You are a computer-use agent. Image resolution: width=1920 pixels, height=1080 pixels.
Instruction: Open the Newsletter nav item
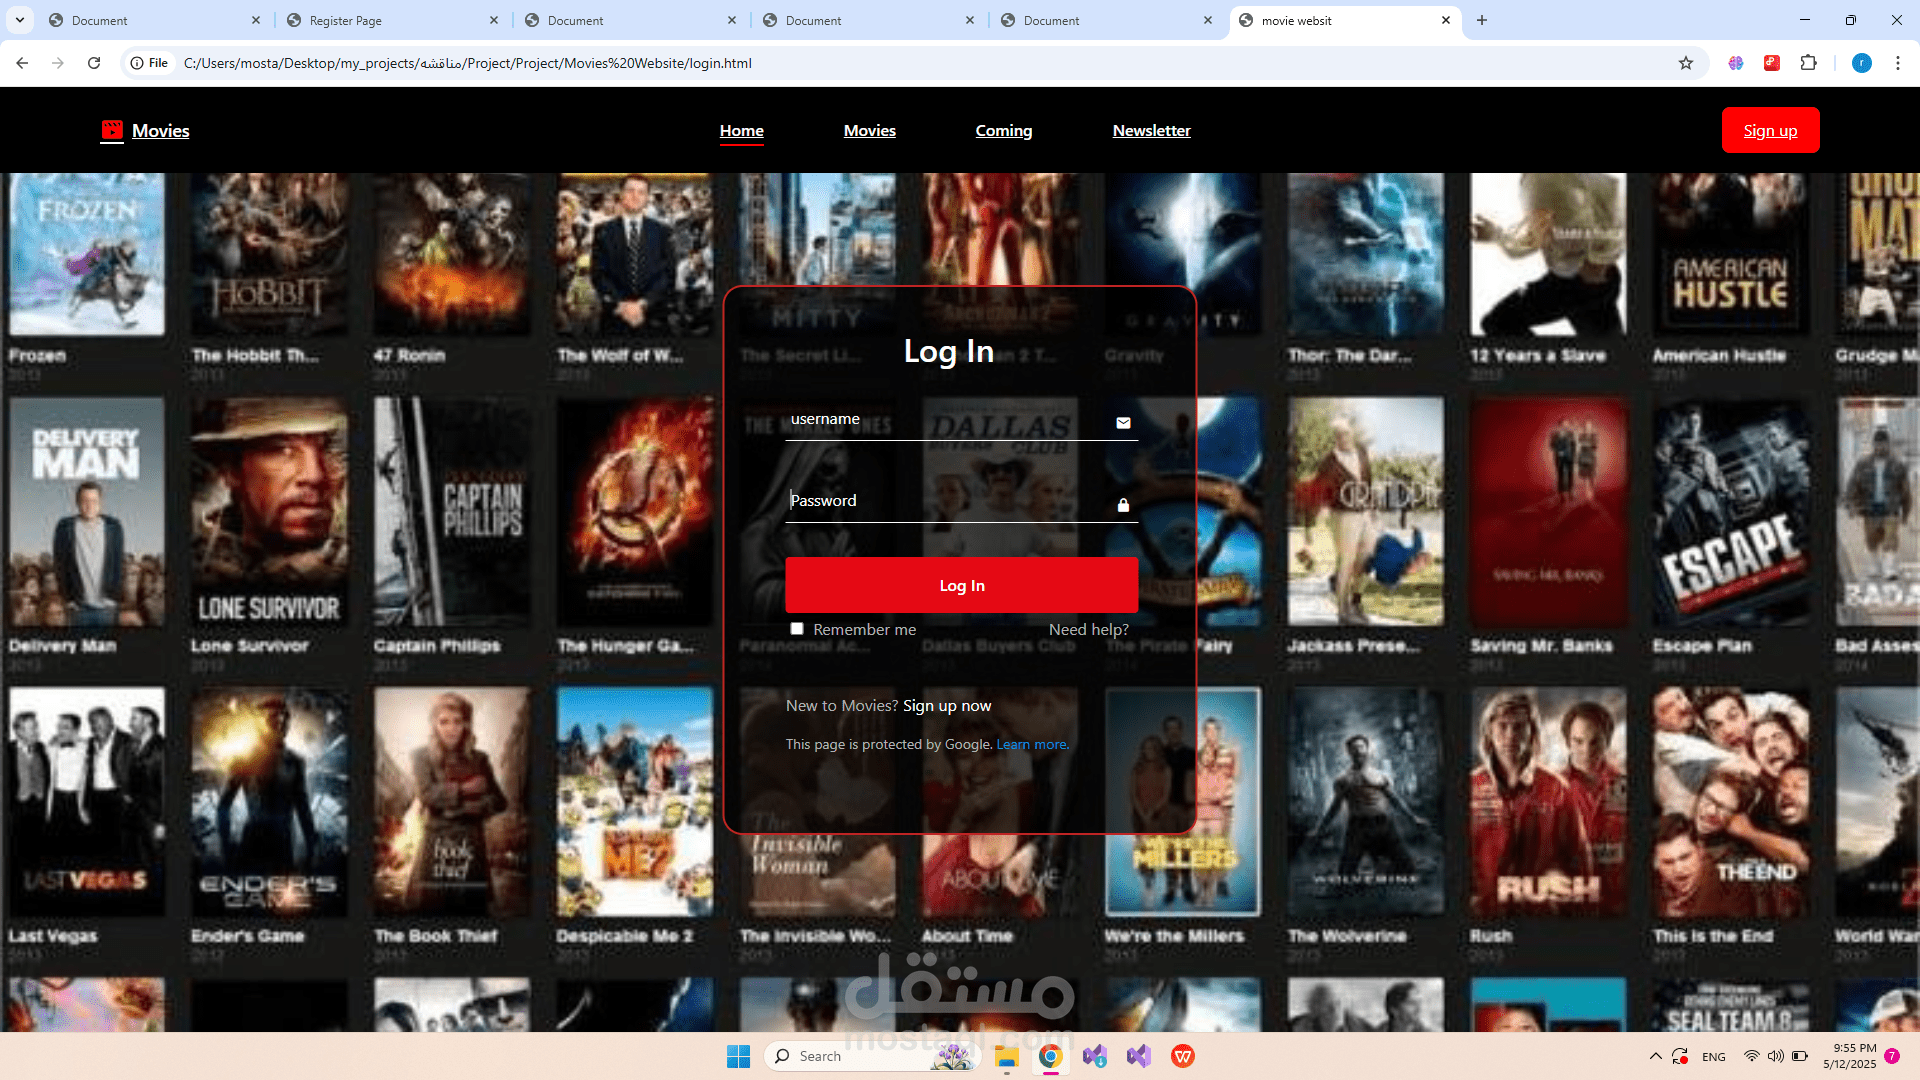coord(1152,131)
